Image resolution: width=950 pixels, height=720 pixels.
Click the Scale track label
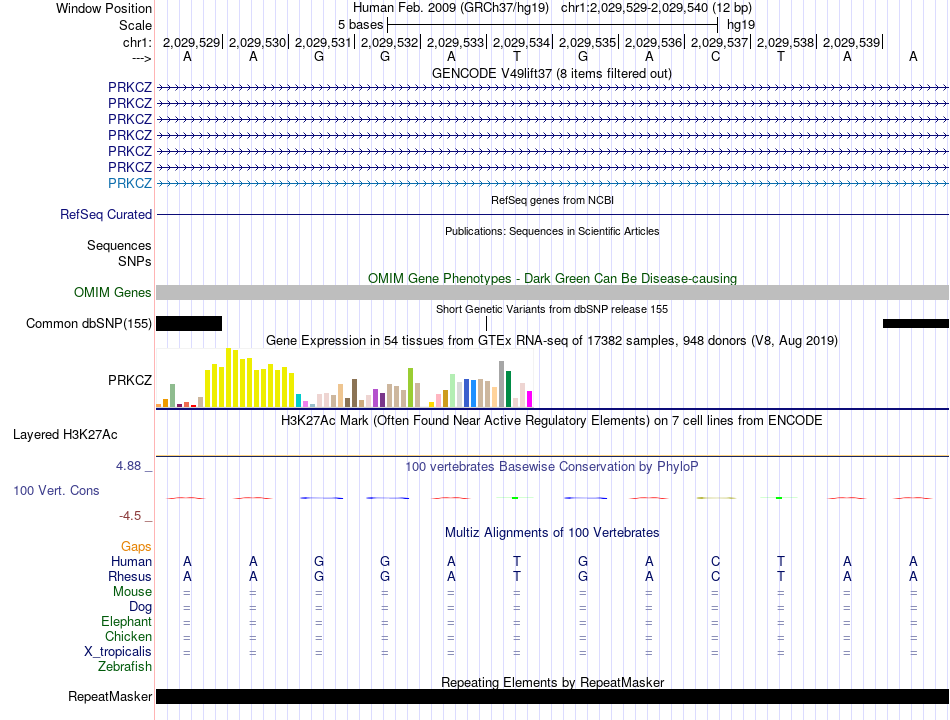click(135, 25)
